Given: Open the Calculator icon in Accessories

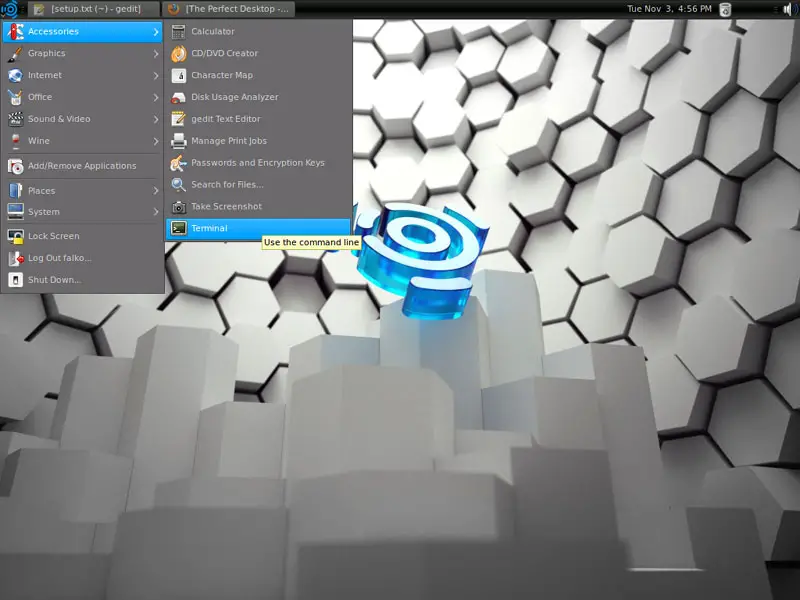Looking at the screenshot, I should coord(179,32).
